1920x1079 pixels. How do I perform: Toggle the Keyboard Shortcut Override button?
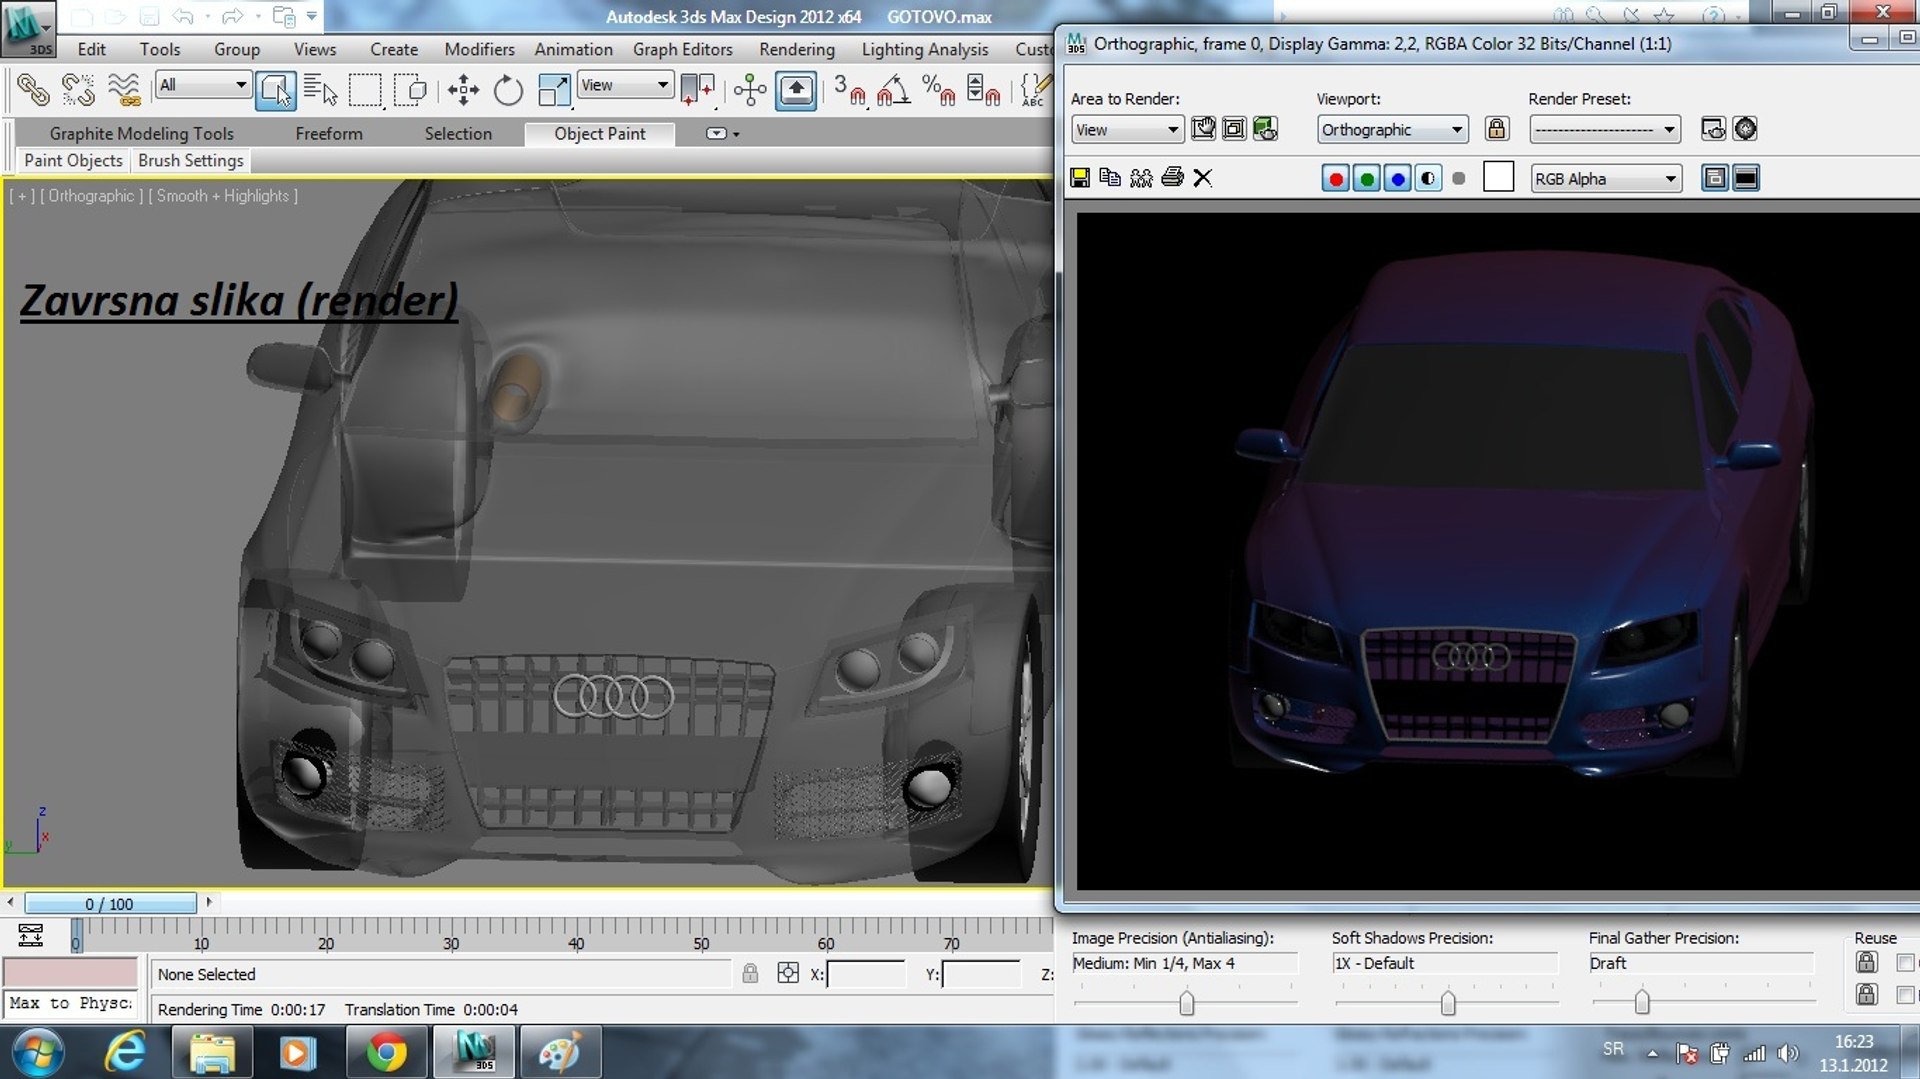(x=796, y=90)
